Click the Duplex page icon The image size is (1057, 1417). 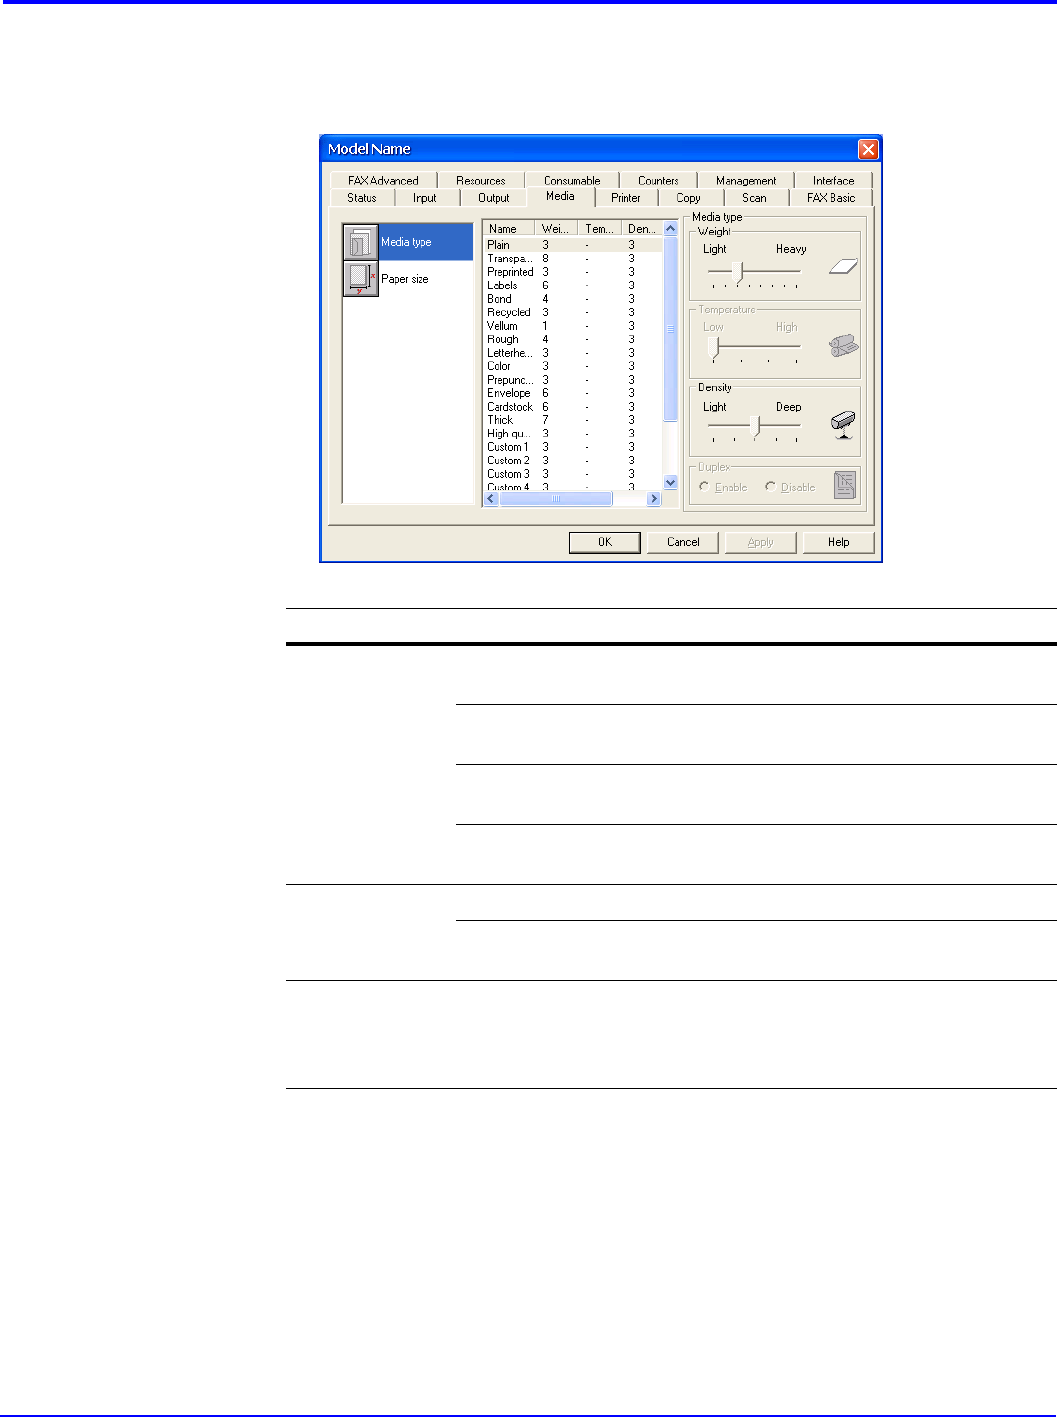tap(845, 486)
